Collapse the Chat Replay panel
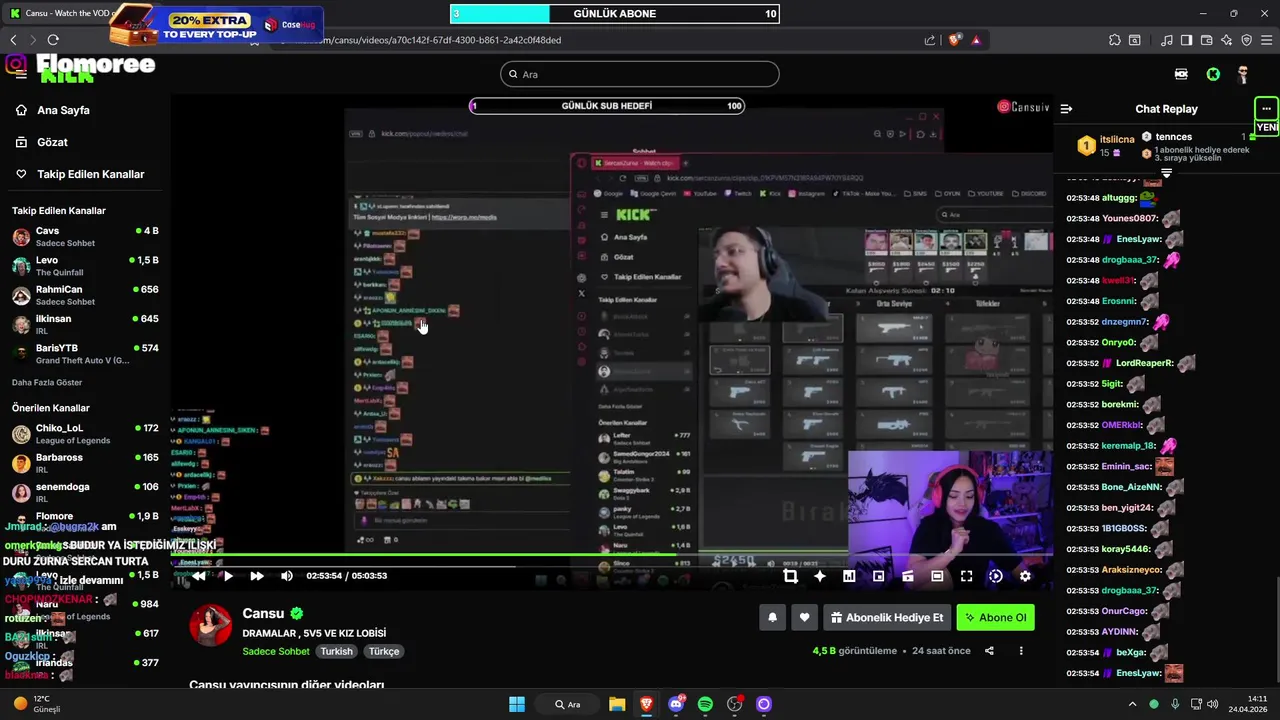The width and height of the screenshot is (1280, 720). pos(1067,109)
